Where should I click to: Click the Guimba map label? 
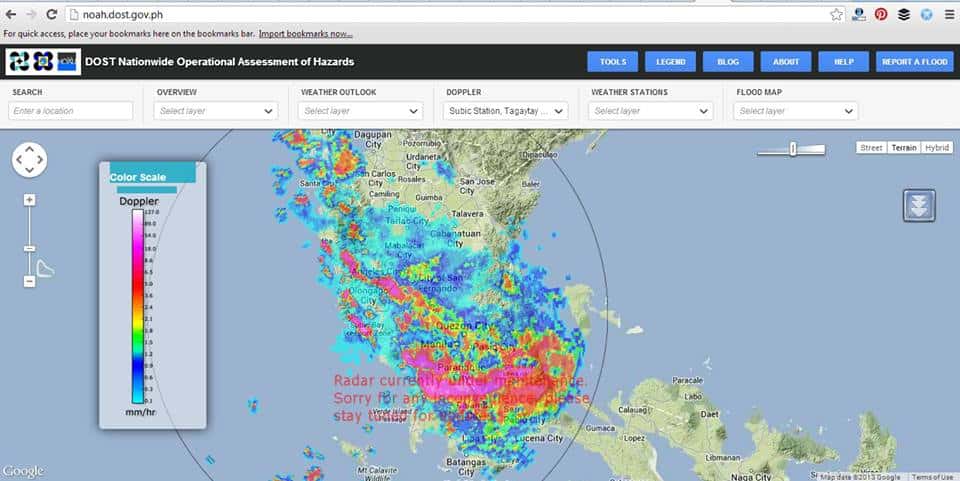429,197
